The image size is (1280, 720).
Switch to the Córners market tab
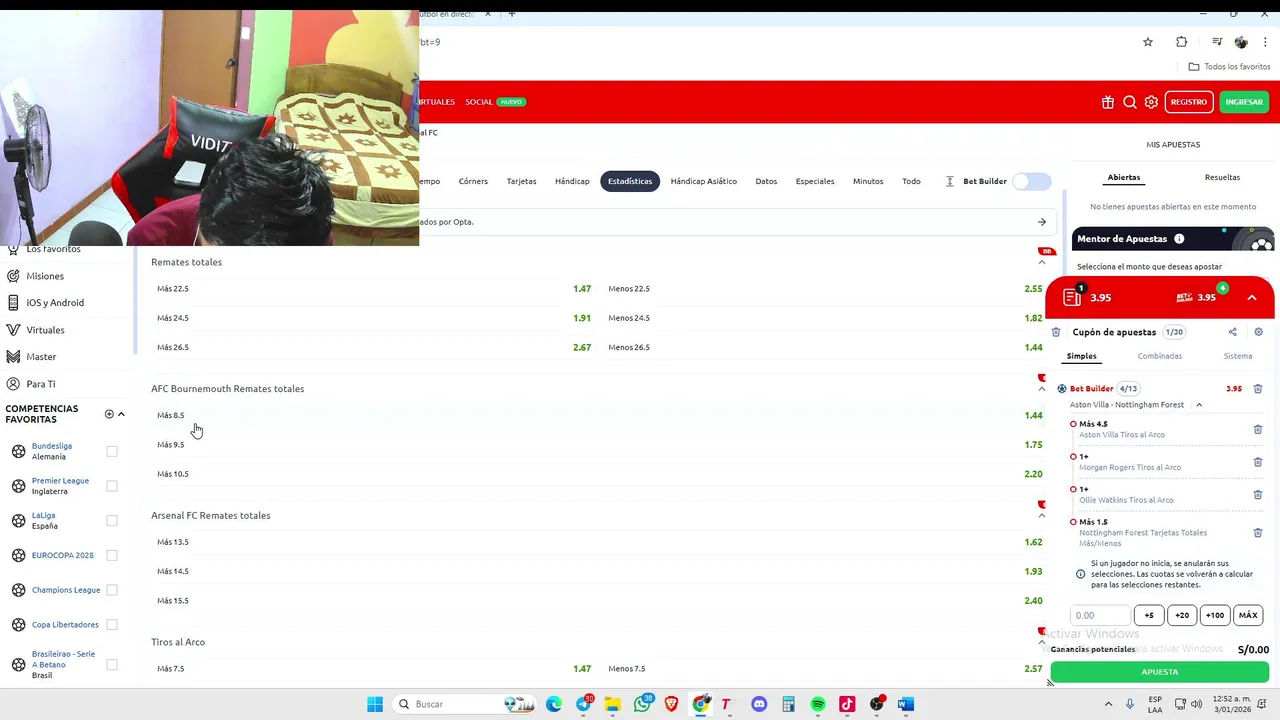coord(473,181)
